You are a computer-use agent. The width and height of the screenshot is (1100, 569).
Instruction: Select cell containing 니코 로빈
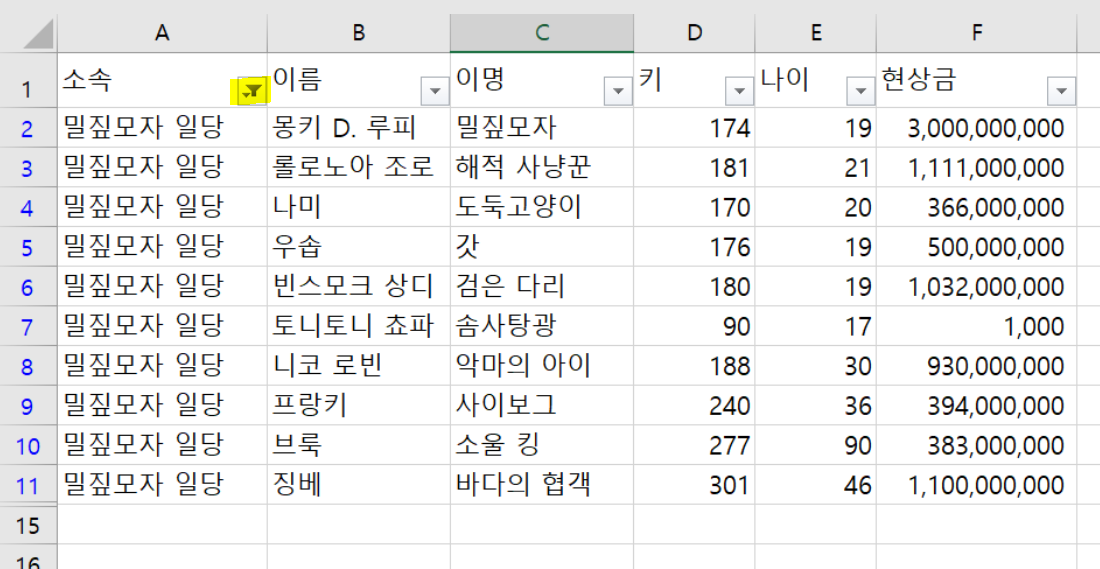click(358, 366)
